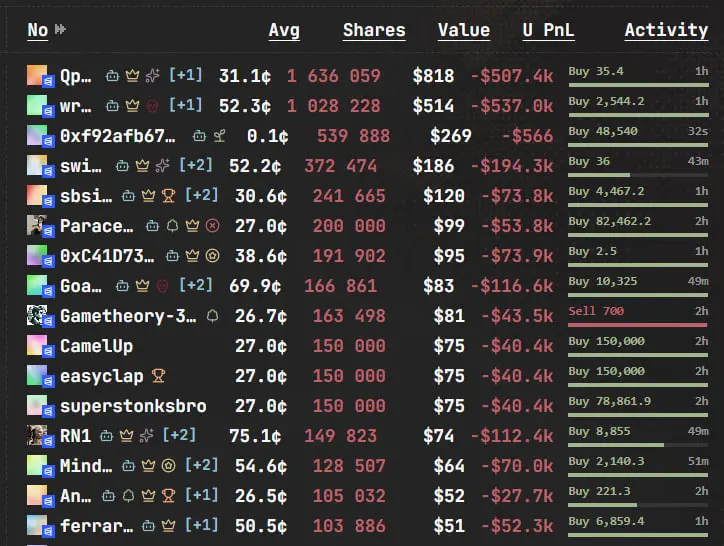Expand the [+1] extra badges for An…
The height and width of the screenshot is (546, 724).
(x=201, y=495)
